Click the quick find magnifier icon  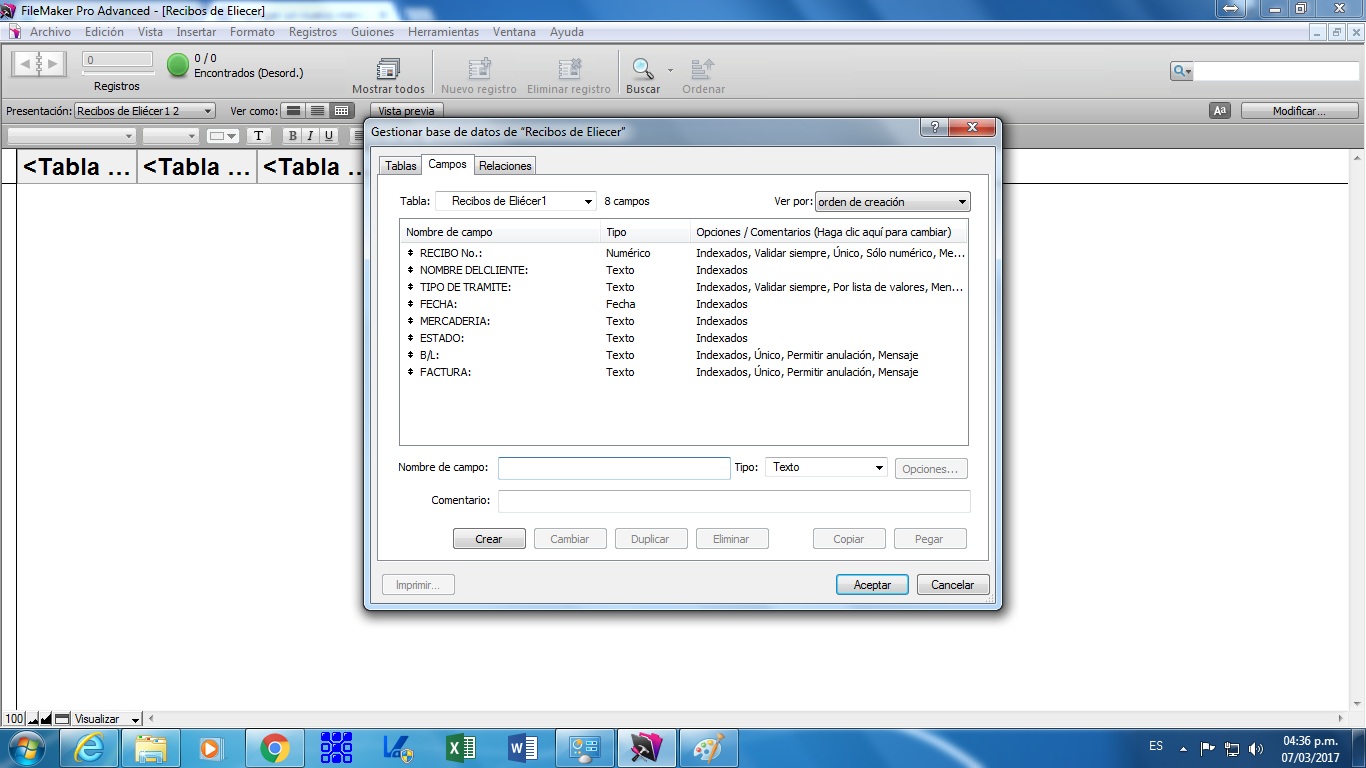pyautogui.click(x=1181, y=71)
